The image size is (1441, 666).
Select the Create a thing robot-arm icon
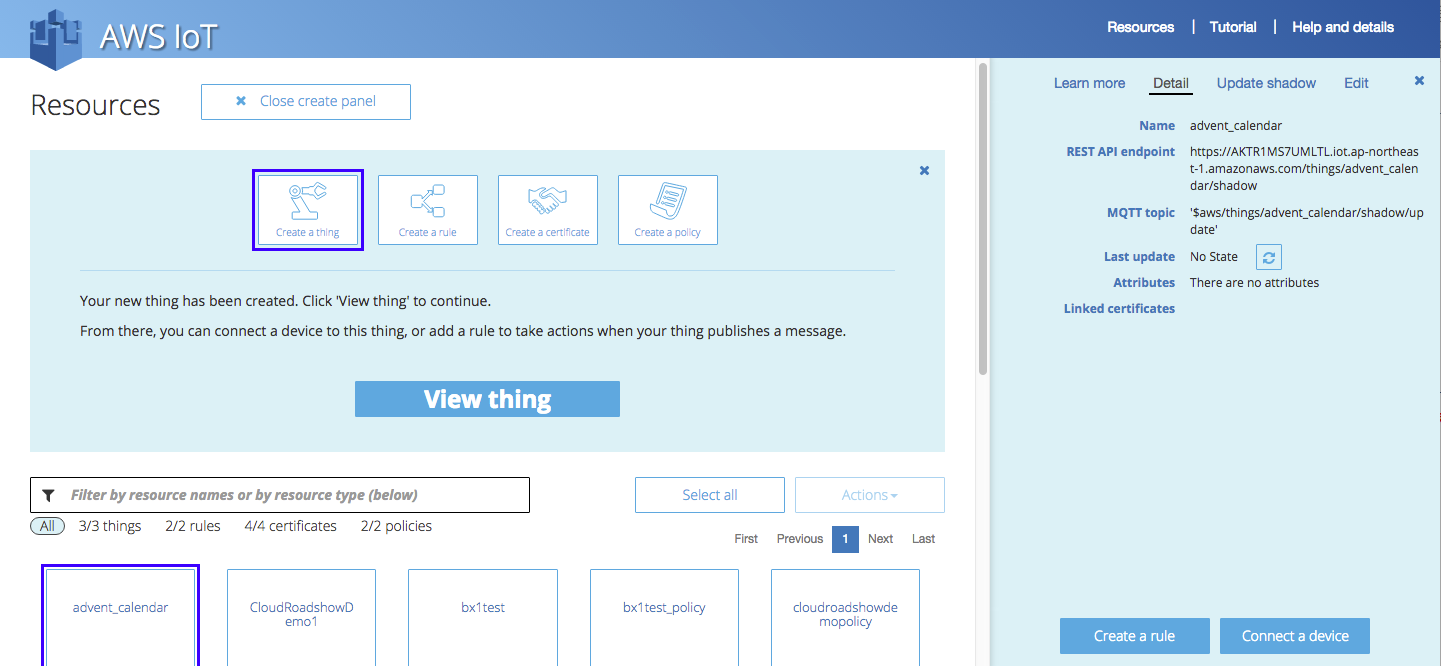(x=308, y=210)
